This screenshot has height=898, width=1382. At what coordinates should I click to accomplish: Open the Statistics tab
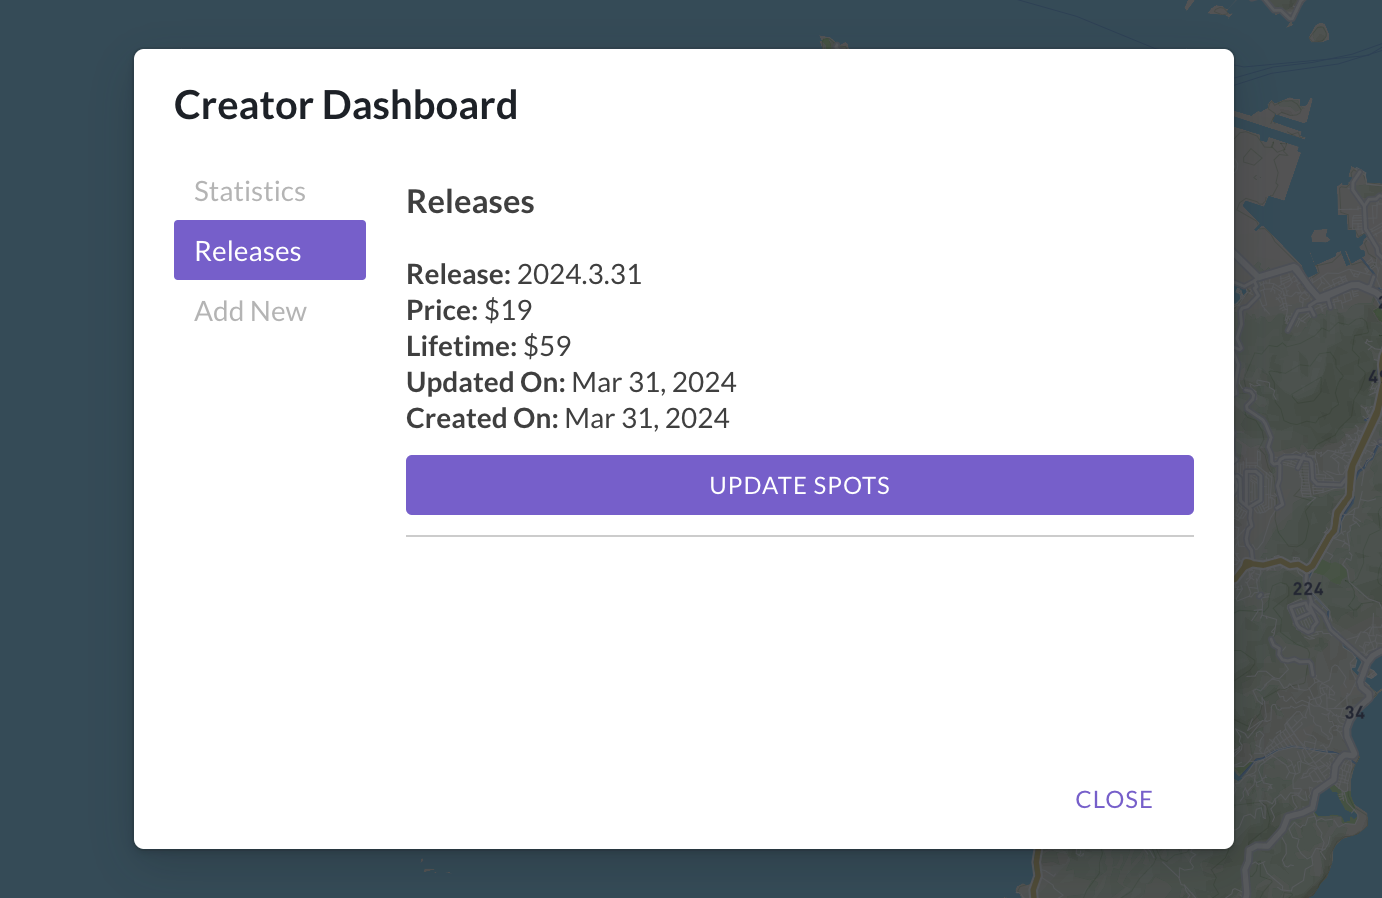pyautogui.click(x=250, y=191)
